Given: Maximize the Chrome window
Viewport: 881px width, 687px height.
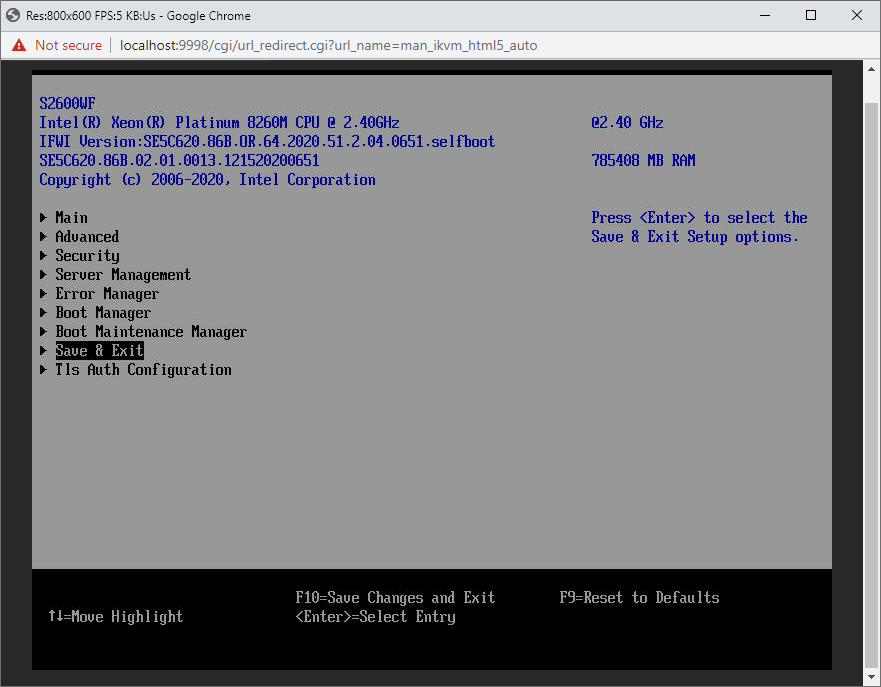Looking at the screenshot, I should pyautogui.click(x=811, y=15).
